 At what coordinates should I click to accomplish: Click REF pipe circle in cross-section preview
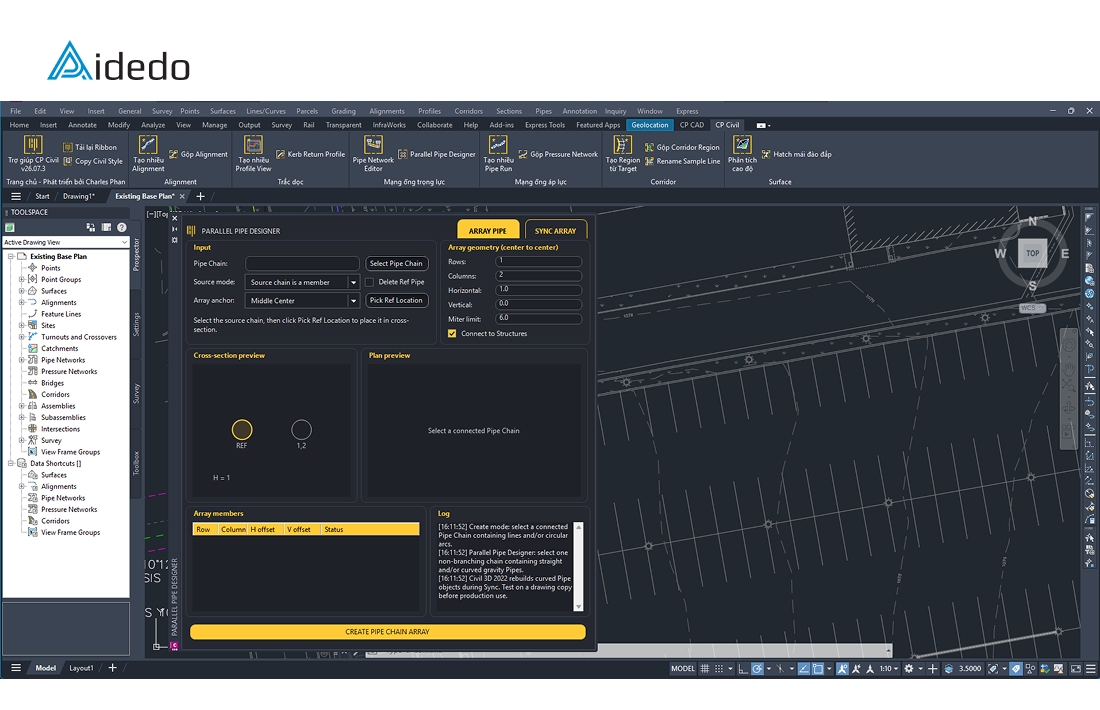coord(242,429)
